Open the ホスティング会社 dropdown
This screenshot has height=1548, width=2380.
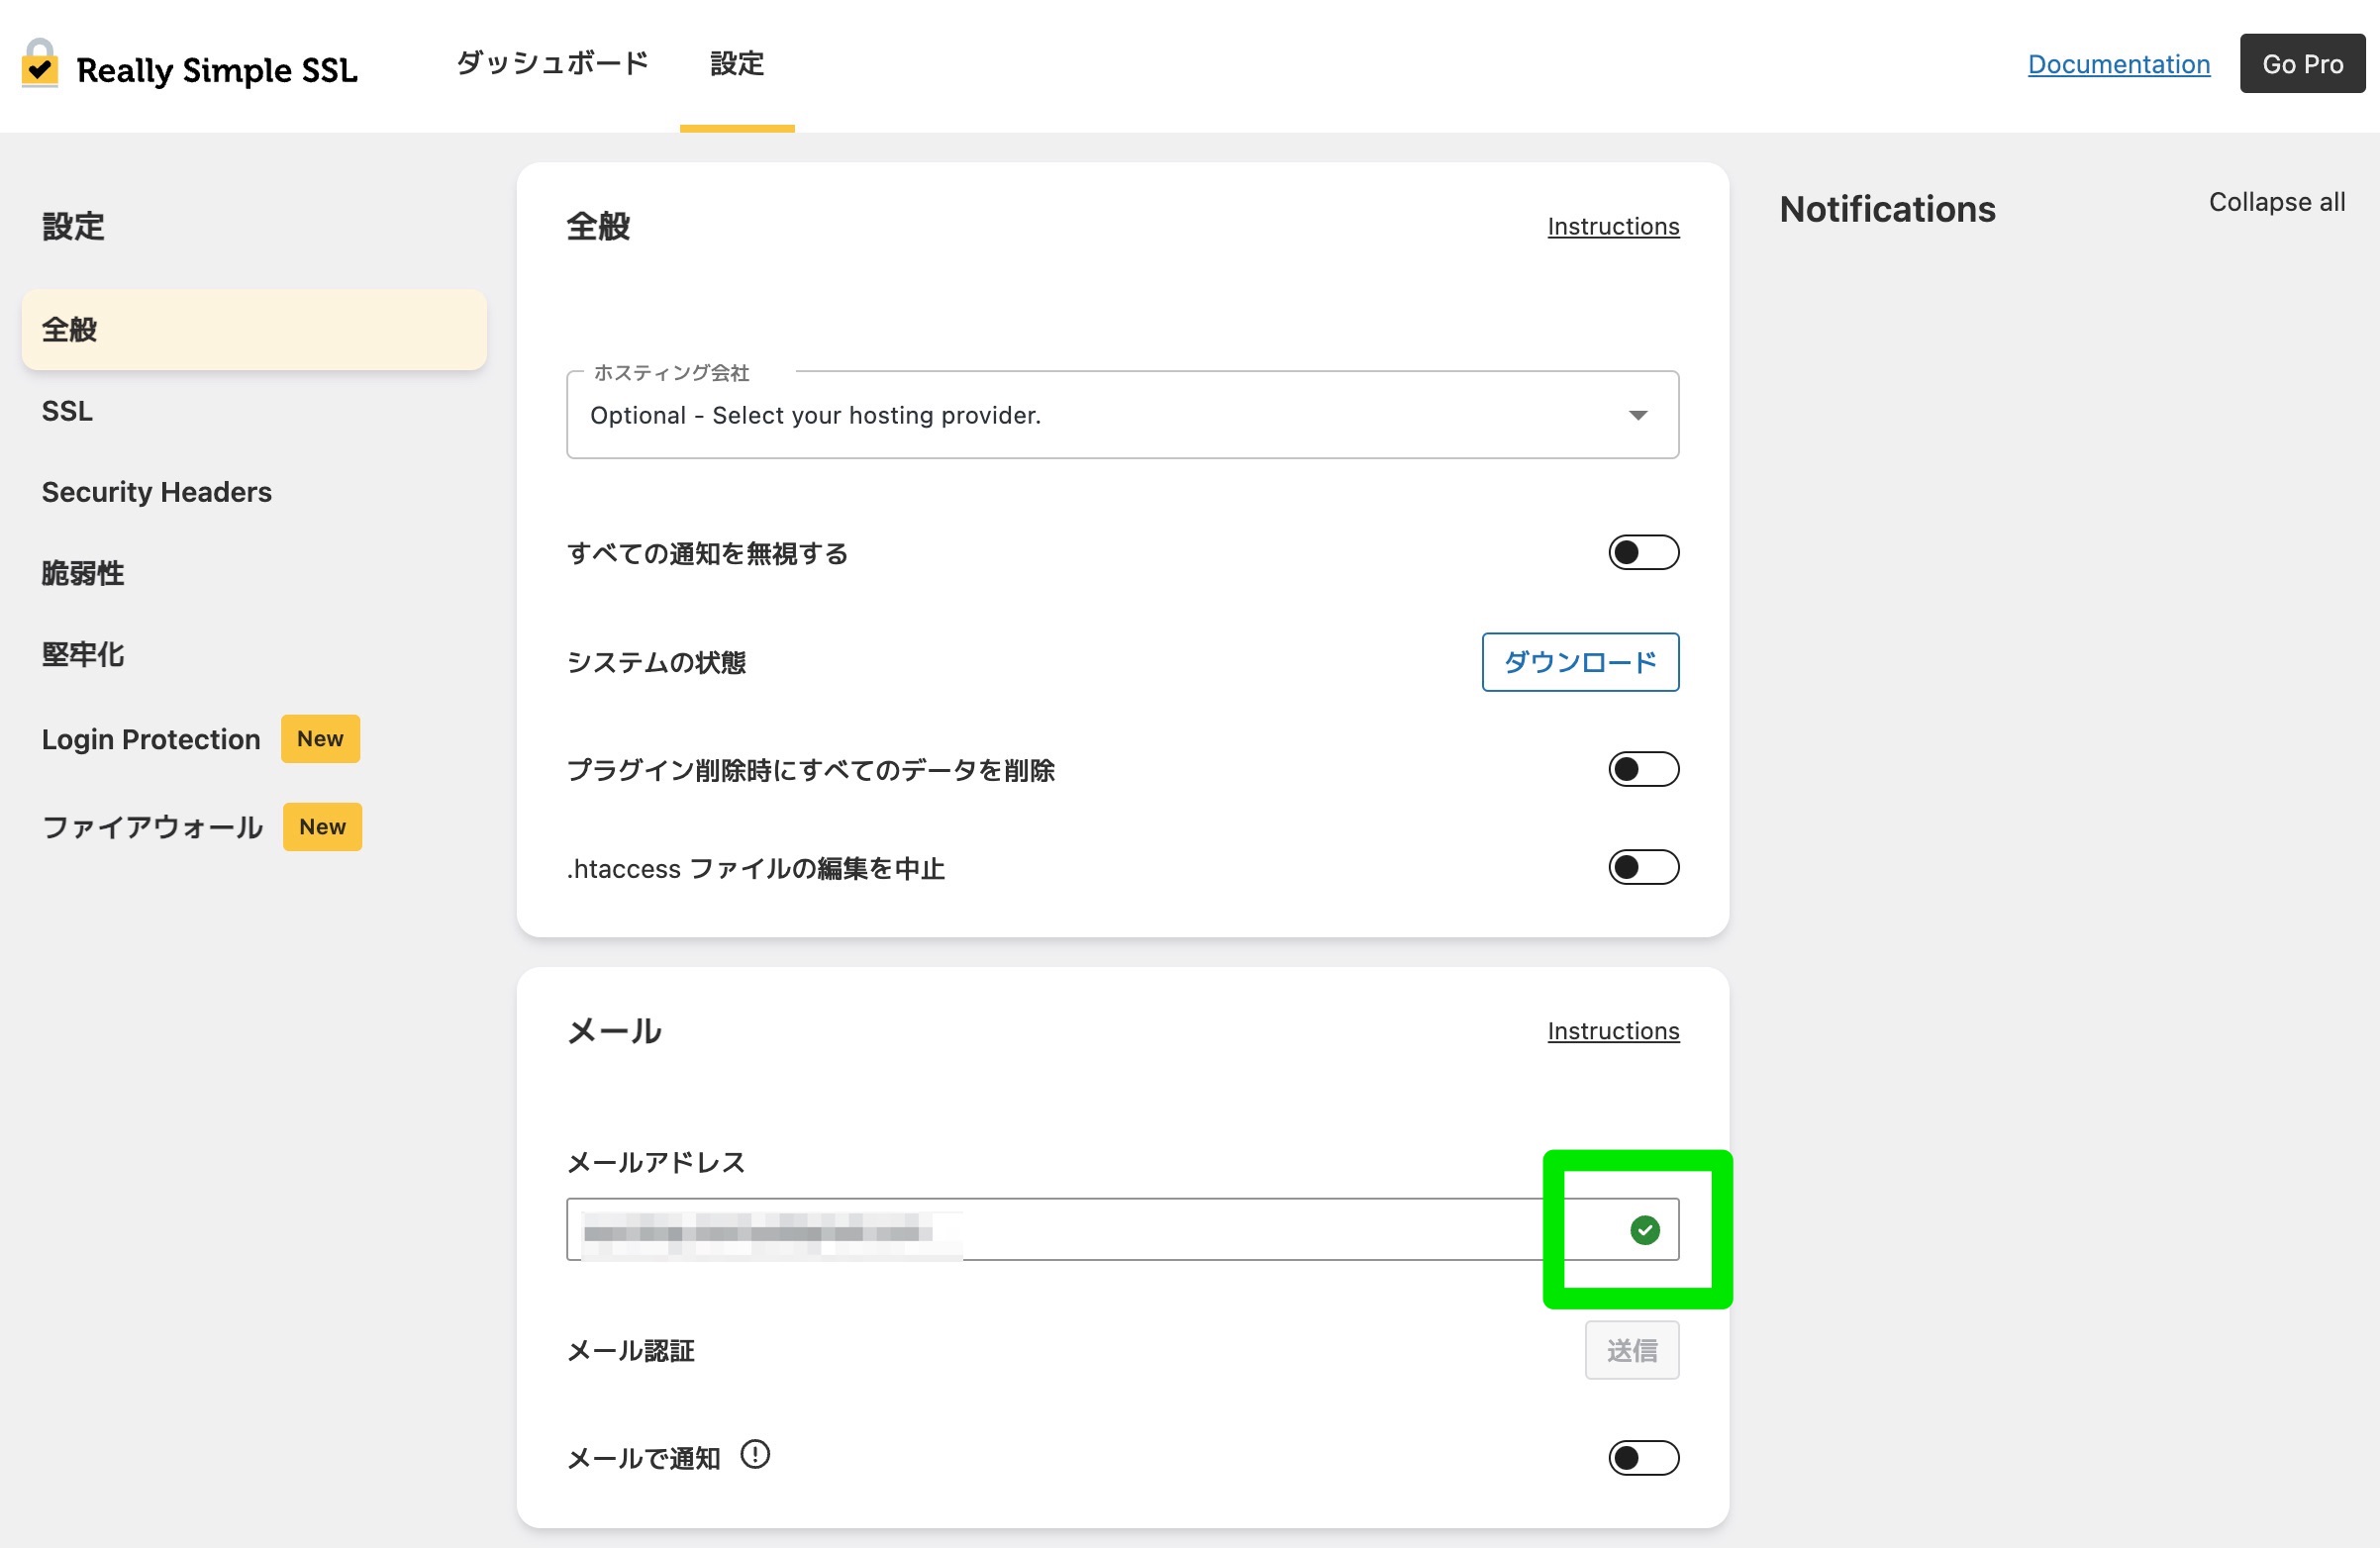1123,413
